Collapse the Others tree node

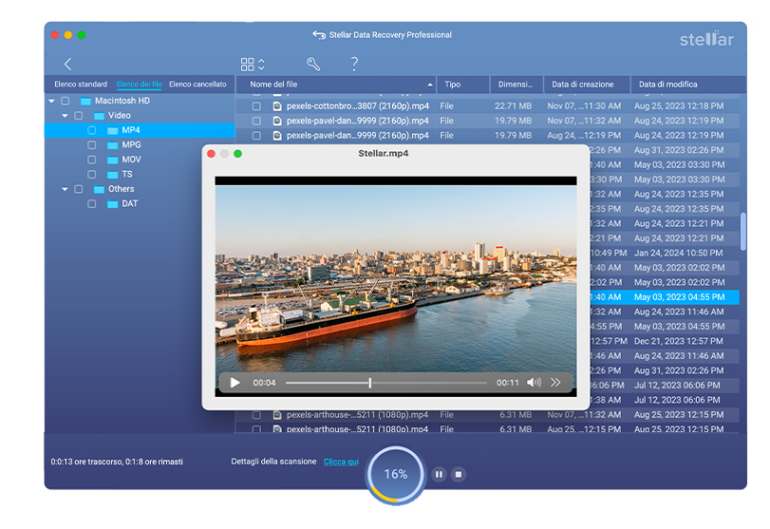(65, 189)
